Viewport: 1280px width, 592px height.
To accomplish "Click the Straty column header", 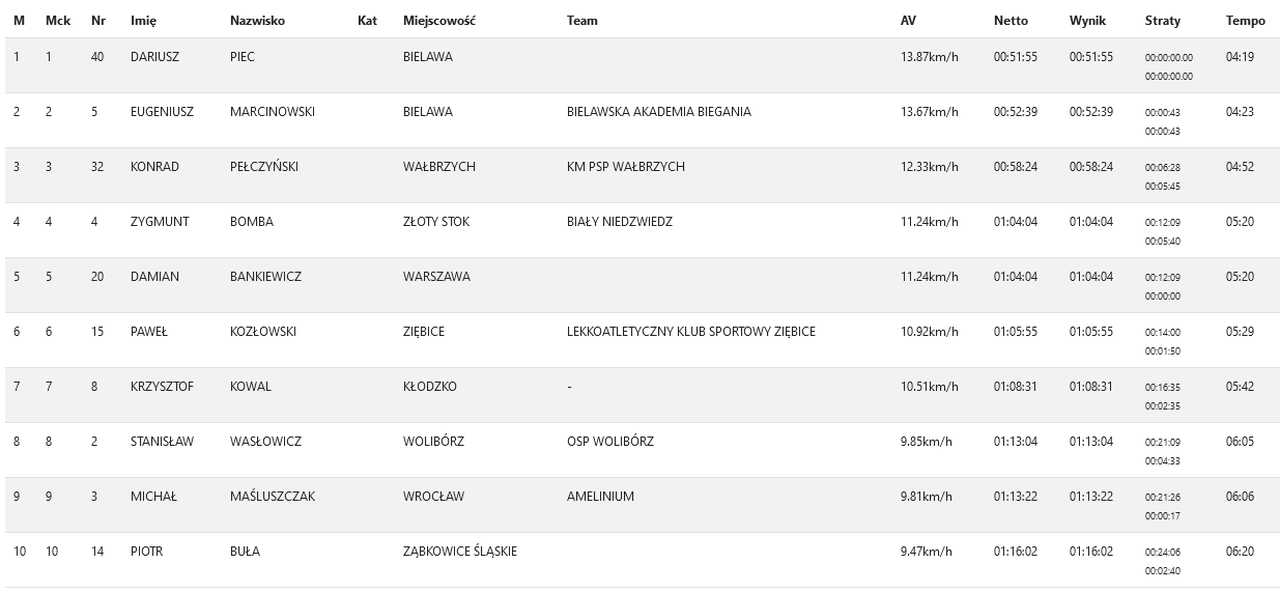I will (x=1162, y=20).
